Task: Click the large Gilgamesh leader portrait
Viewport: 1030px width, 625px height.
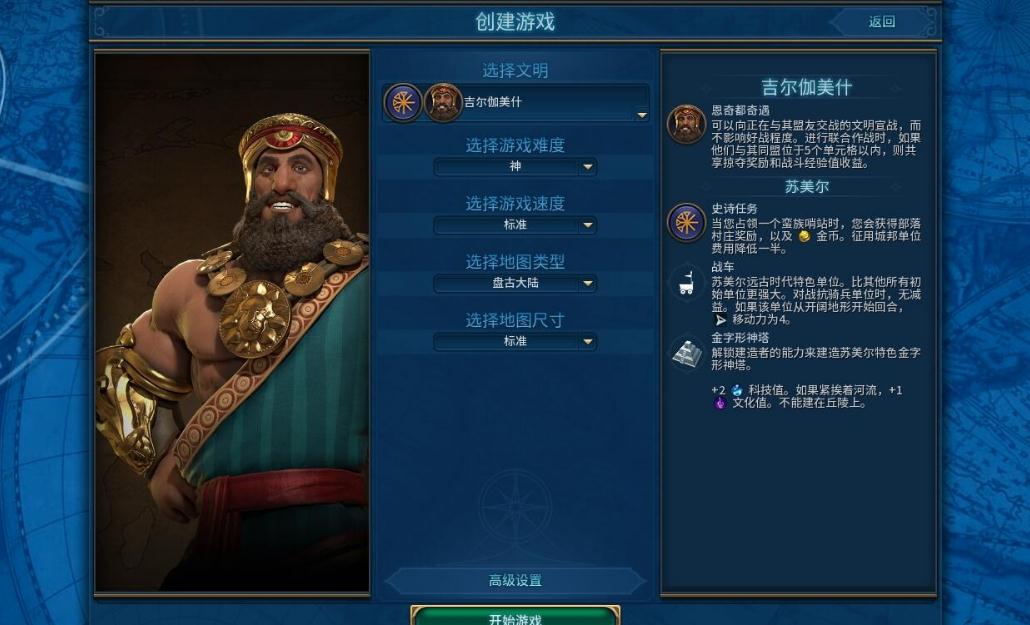Action: [x=233, y=323]
